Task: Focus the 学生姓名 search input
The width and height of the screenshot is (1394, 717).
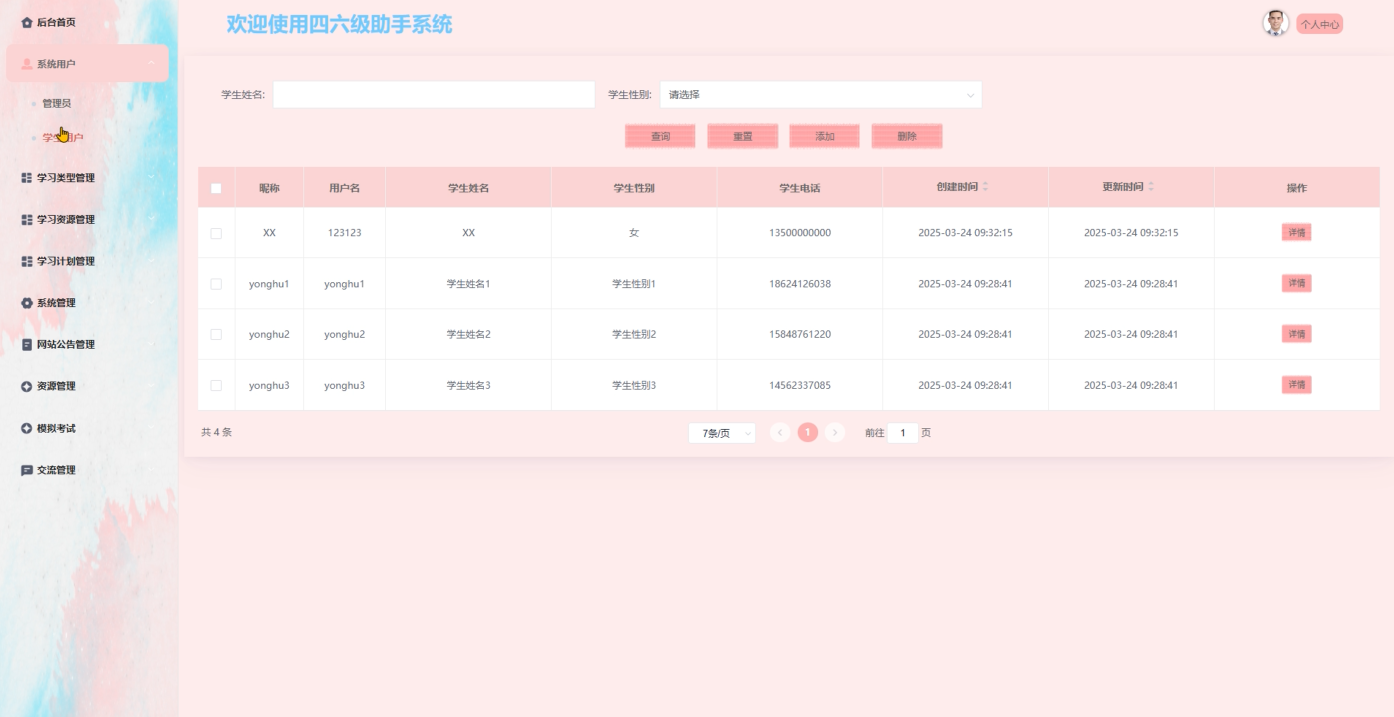Action: 434,95
